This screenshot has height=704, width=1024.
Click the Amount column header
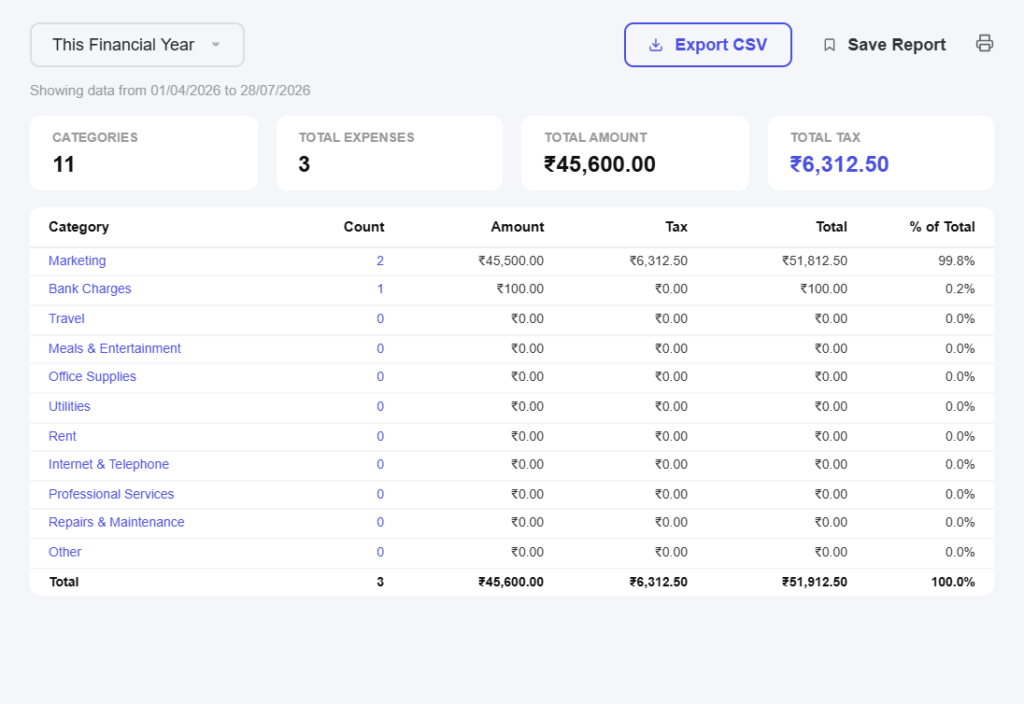[x=517, y=227]
